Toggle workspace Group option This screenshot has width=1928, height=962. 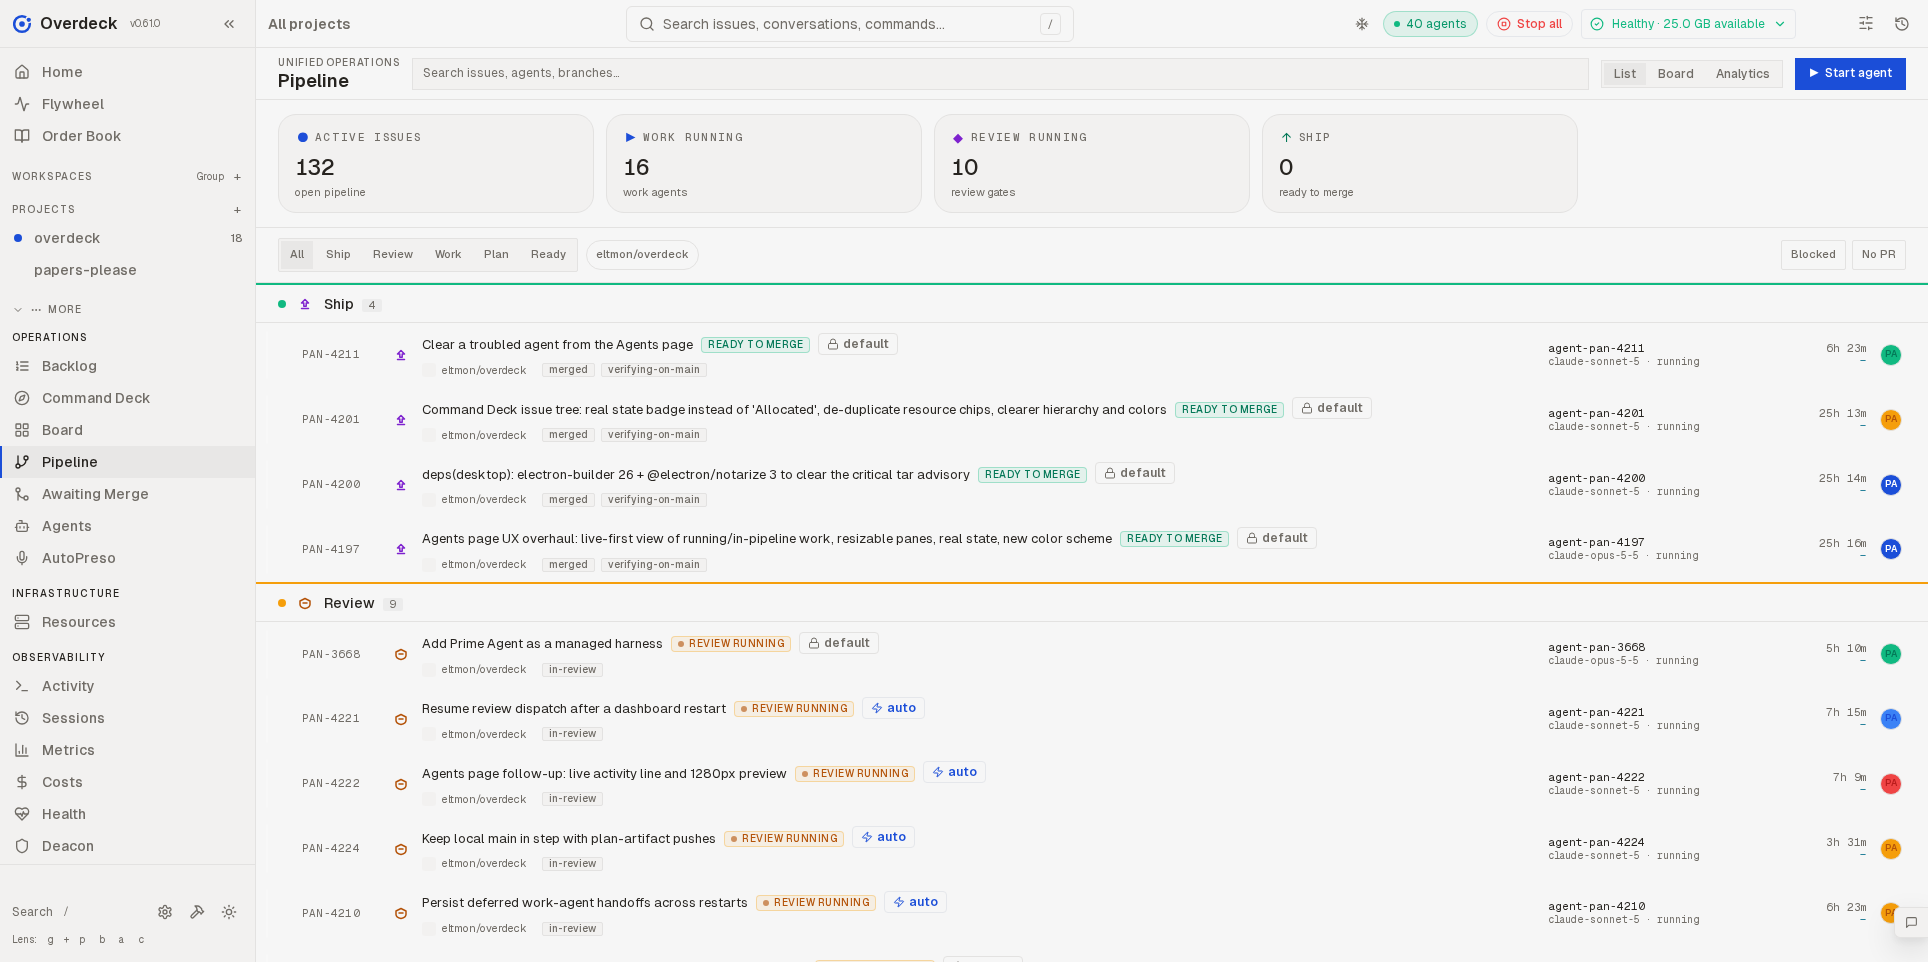210,177
